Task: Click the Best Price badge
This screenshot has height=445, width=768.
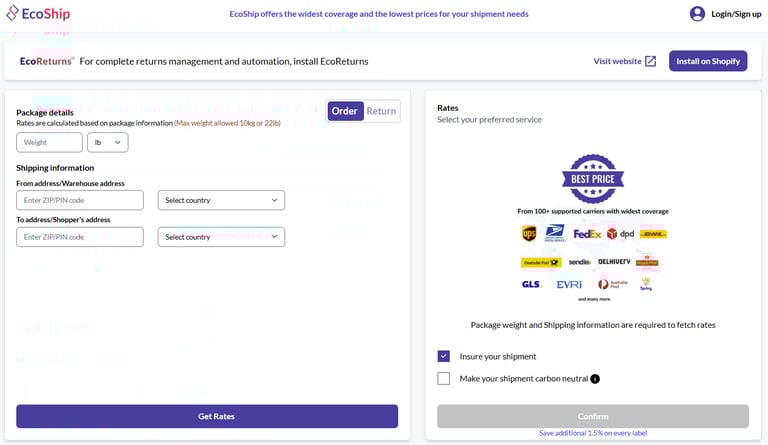Action: point(592,179)
